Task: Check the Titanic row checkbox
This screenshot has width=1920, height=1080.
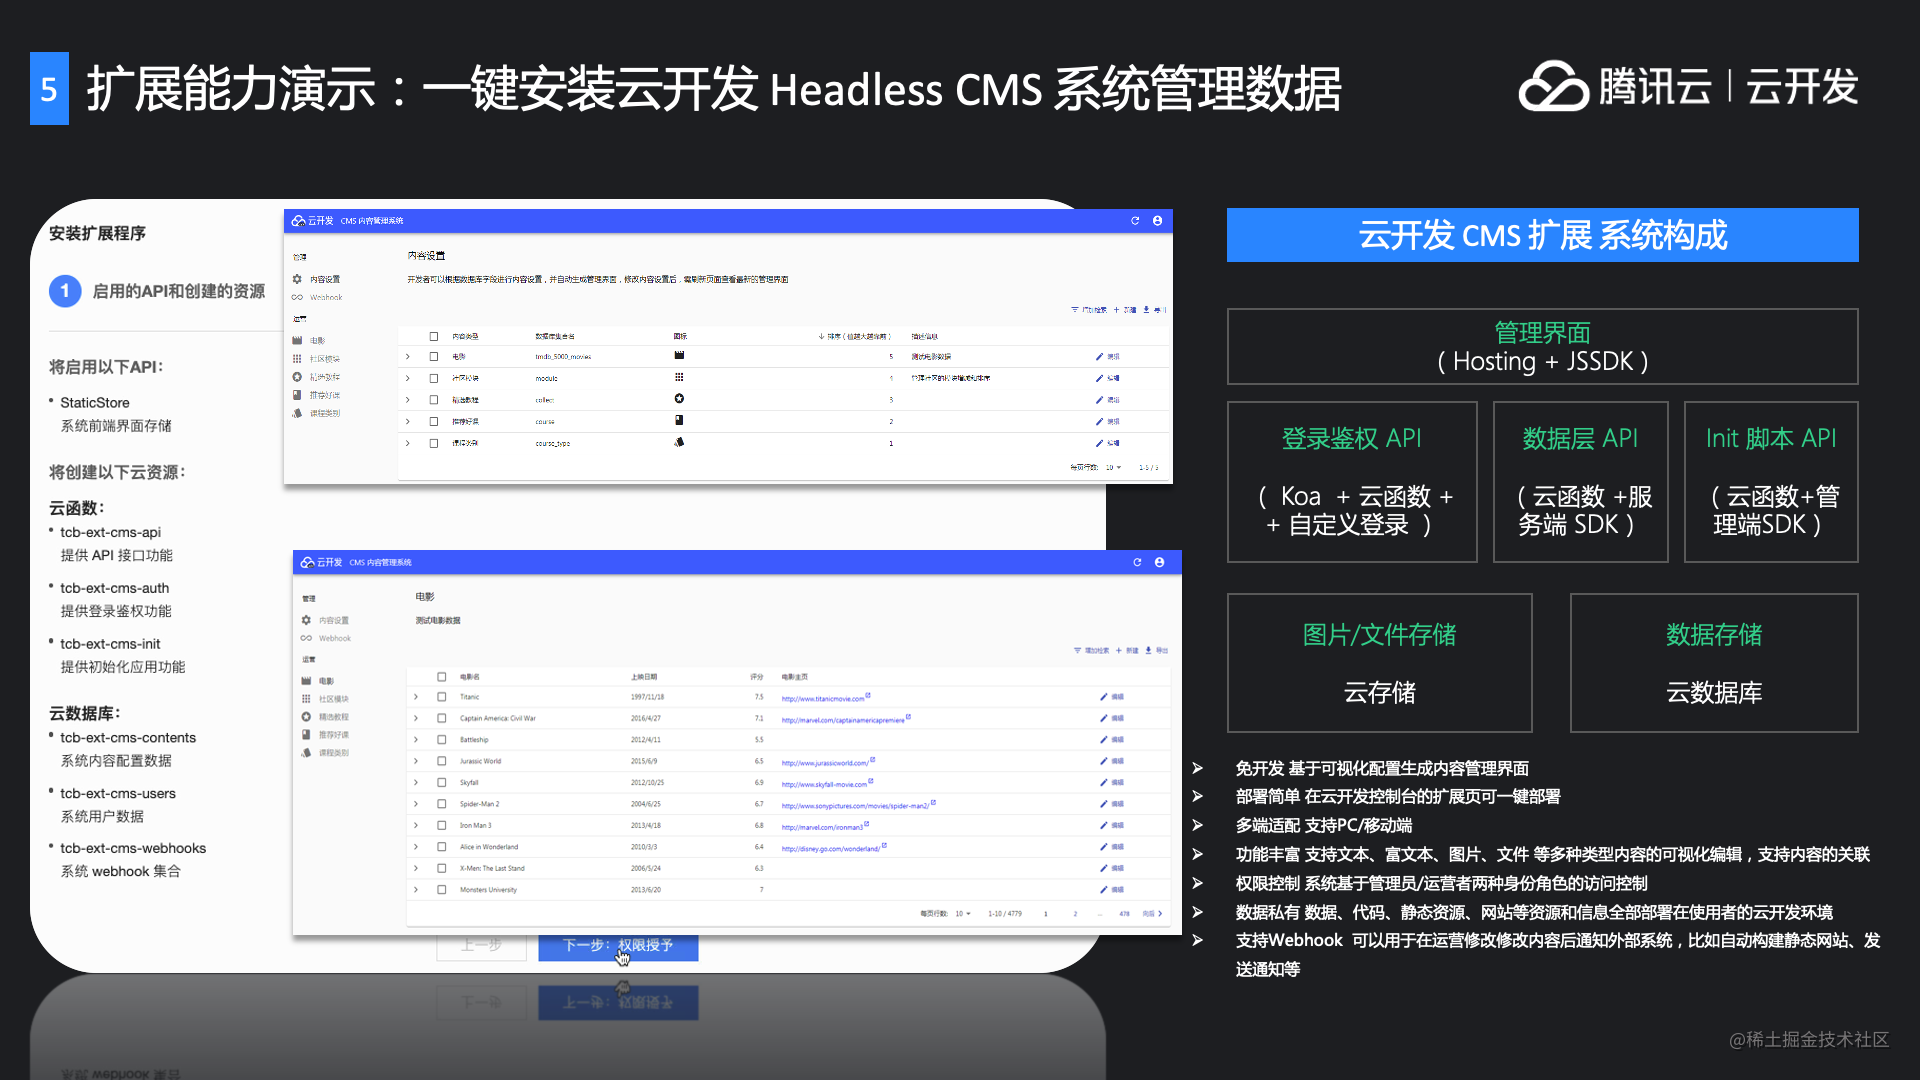Action: pos(442,697)
